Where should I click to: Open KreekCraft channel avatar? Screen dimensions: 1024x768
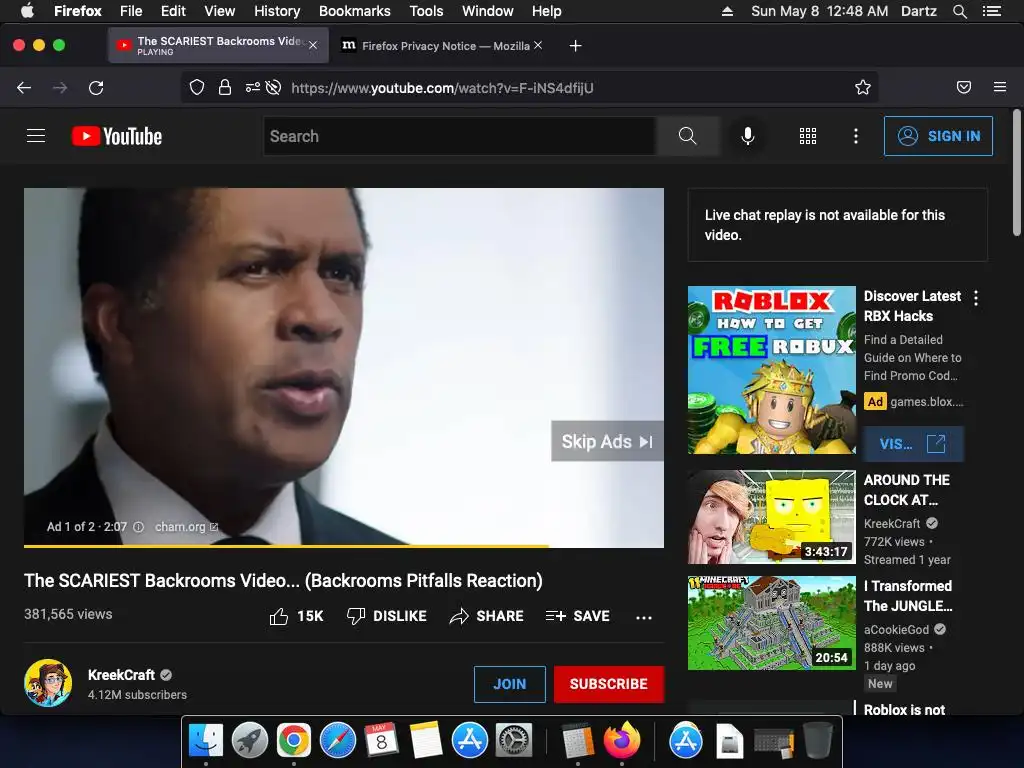48,683
